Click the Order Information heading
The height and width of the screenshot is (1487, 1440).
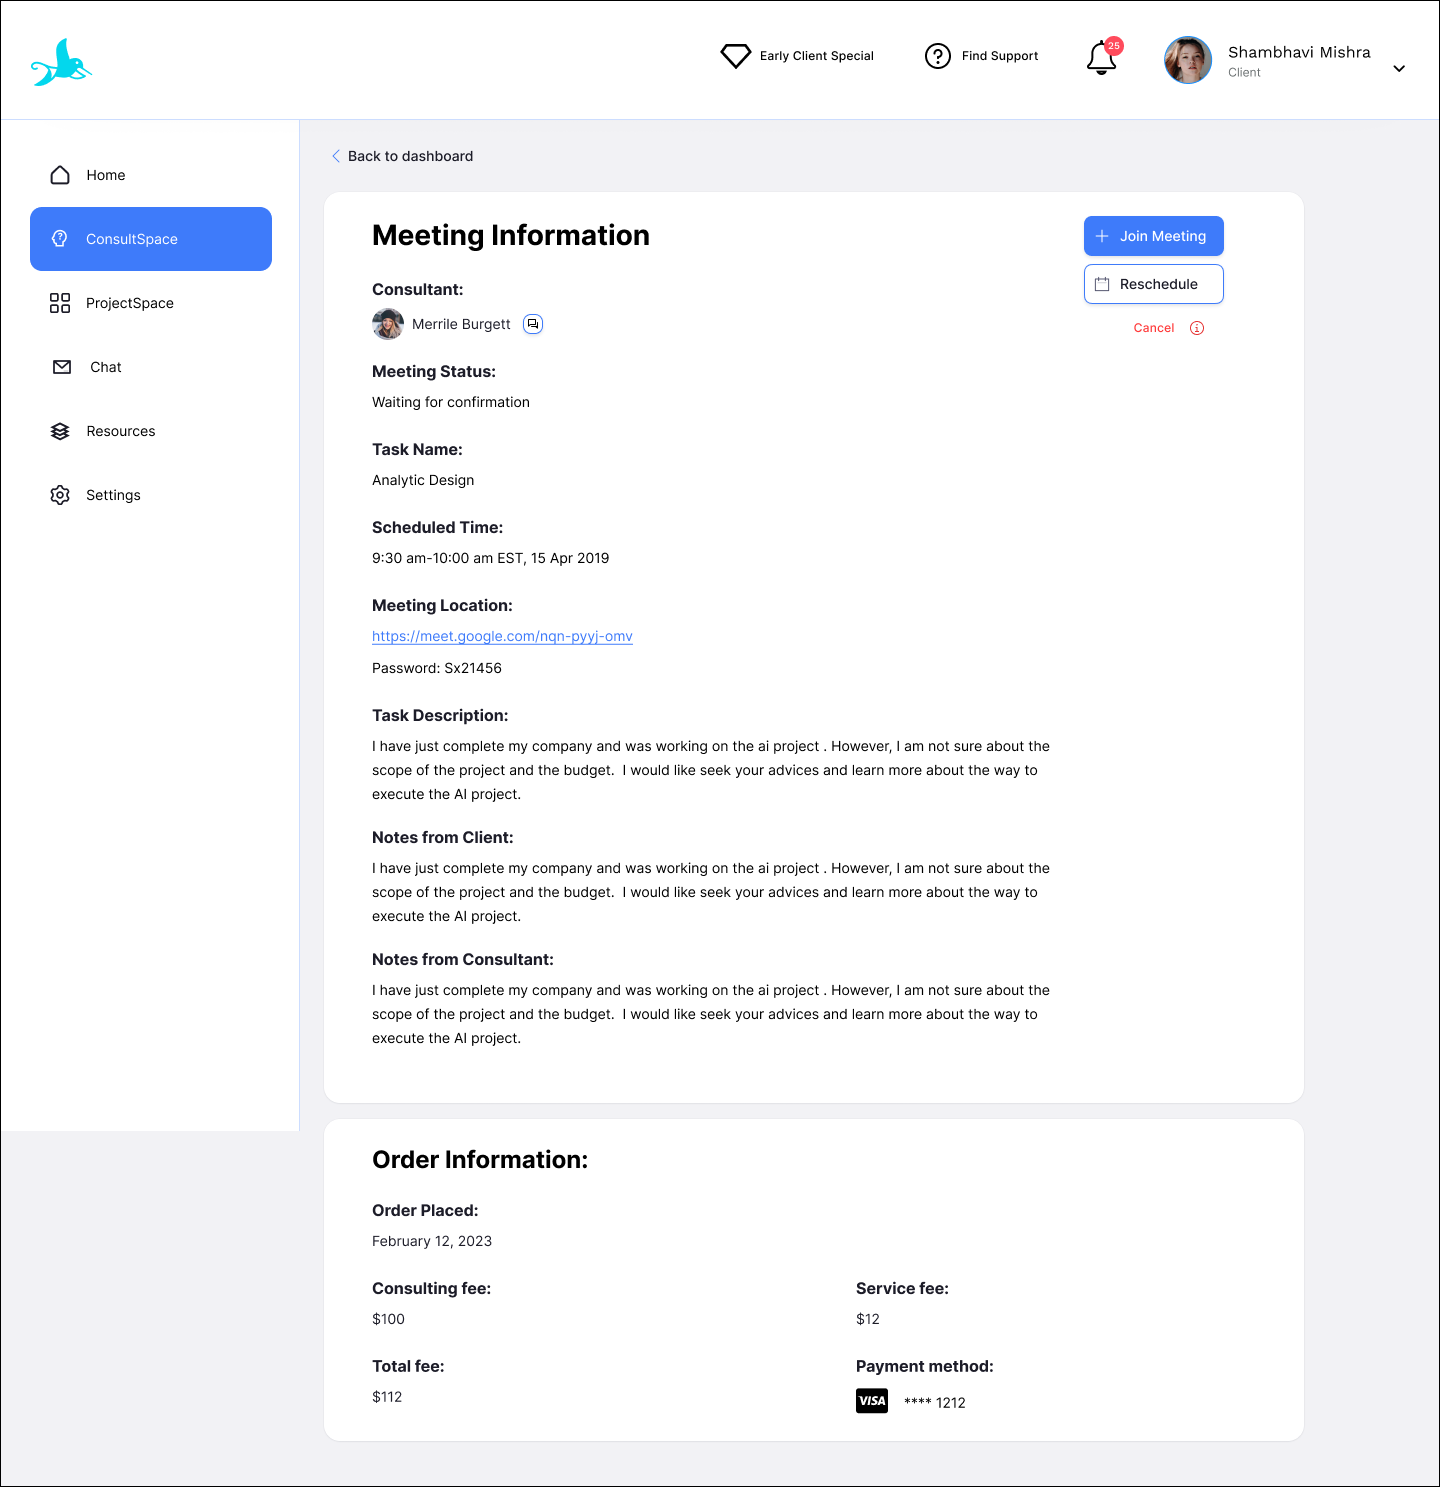coord(480,1159)
